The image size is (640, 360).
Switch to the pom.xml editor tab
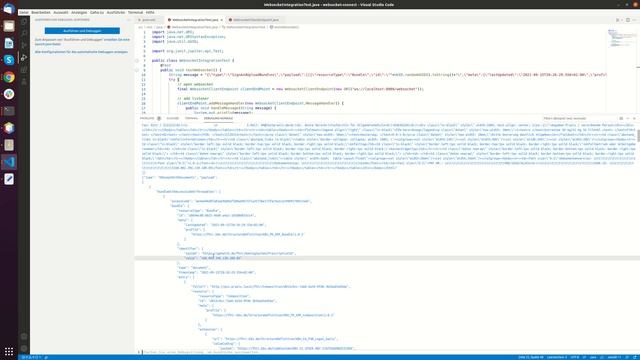pos(149,20)
